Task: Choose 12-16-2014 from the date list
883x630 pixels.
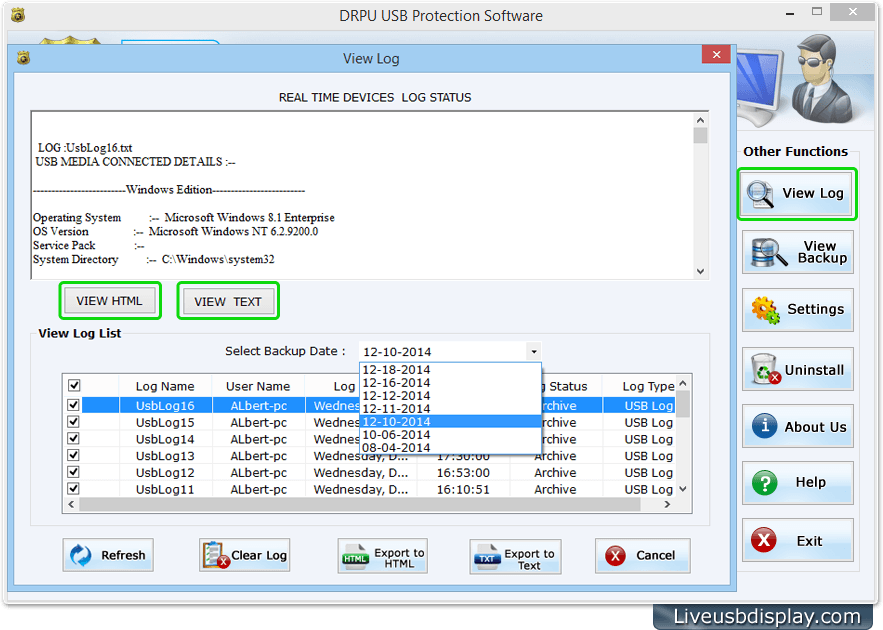Action: pos(450,383)
